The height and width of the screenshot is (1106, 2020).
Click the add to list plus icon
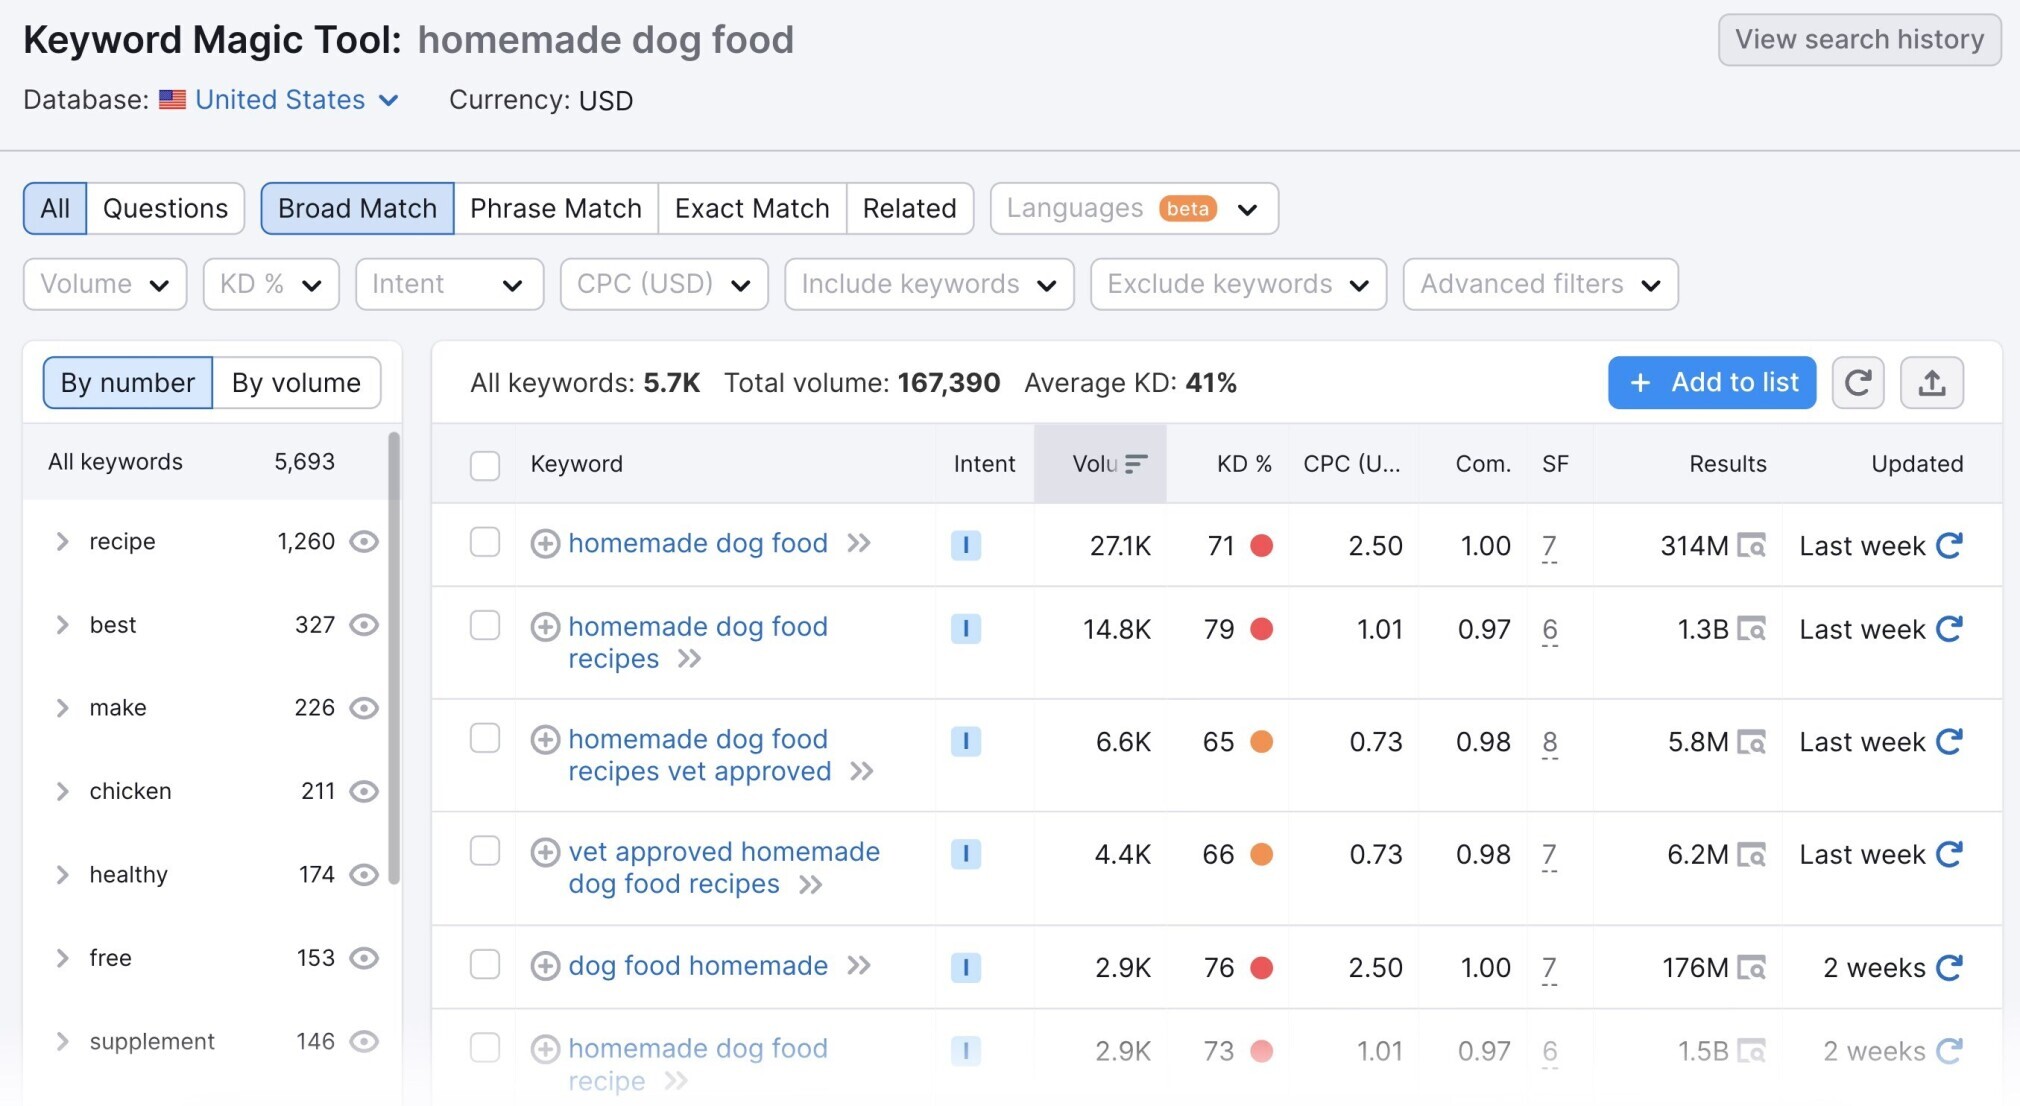tap(1640, 383)
